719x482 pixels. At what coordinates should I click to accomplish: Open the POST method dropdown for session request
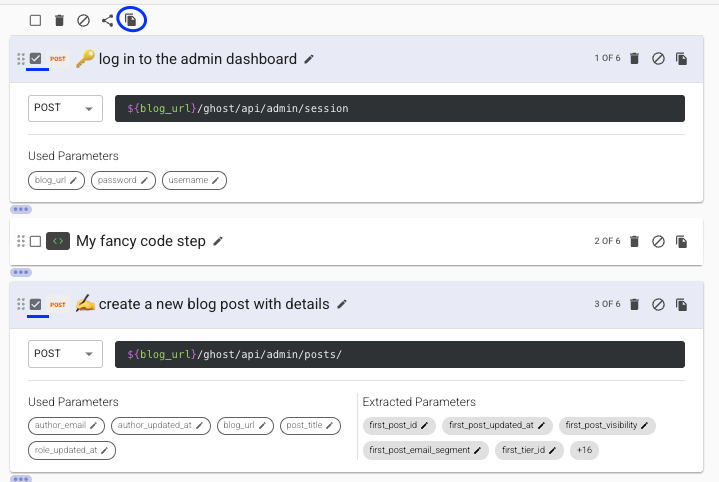pos(65,108)
